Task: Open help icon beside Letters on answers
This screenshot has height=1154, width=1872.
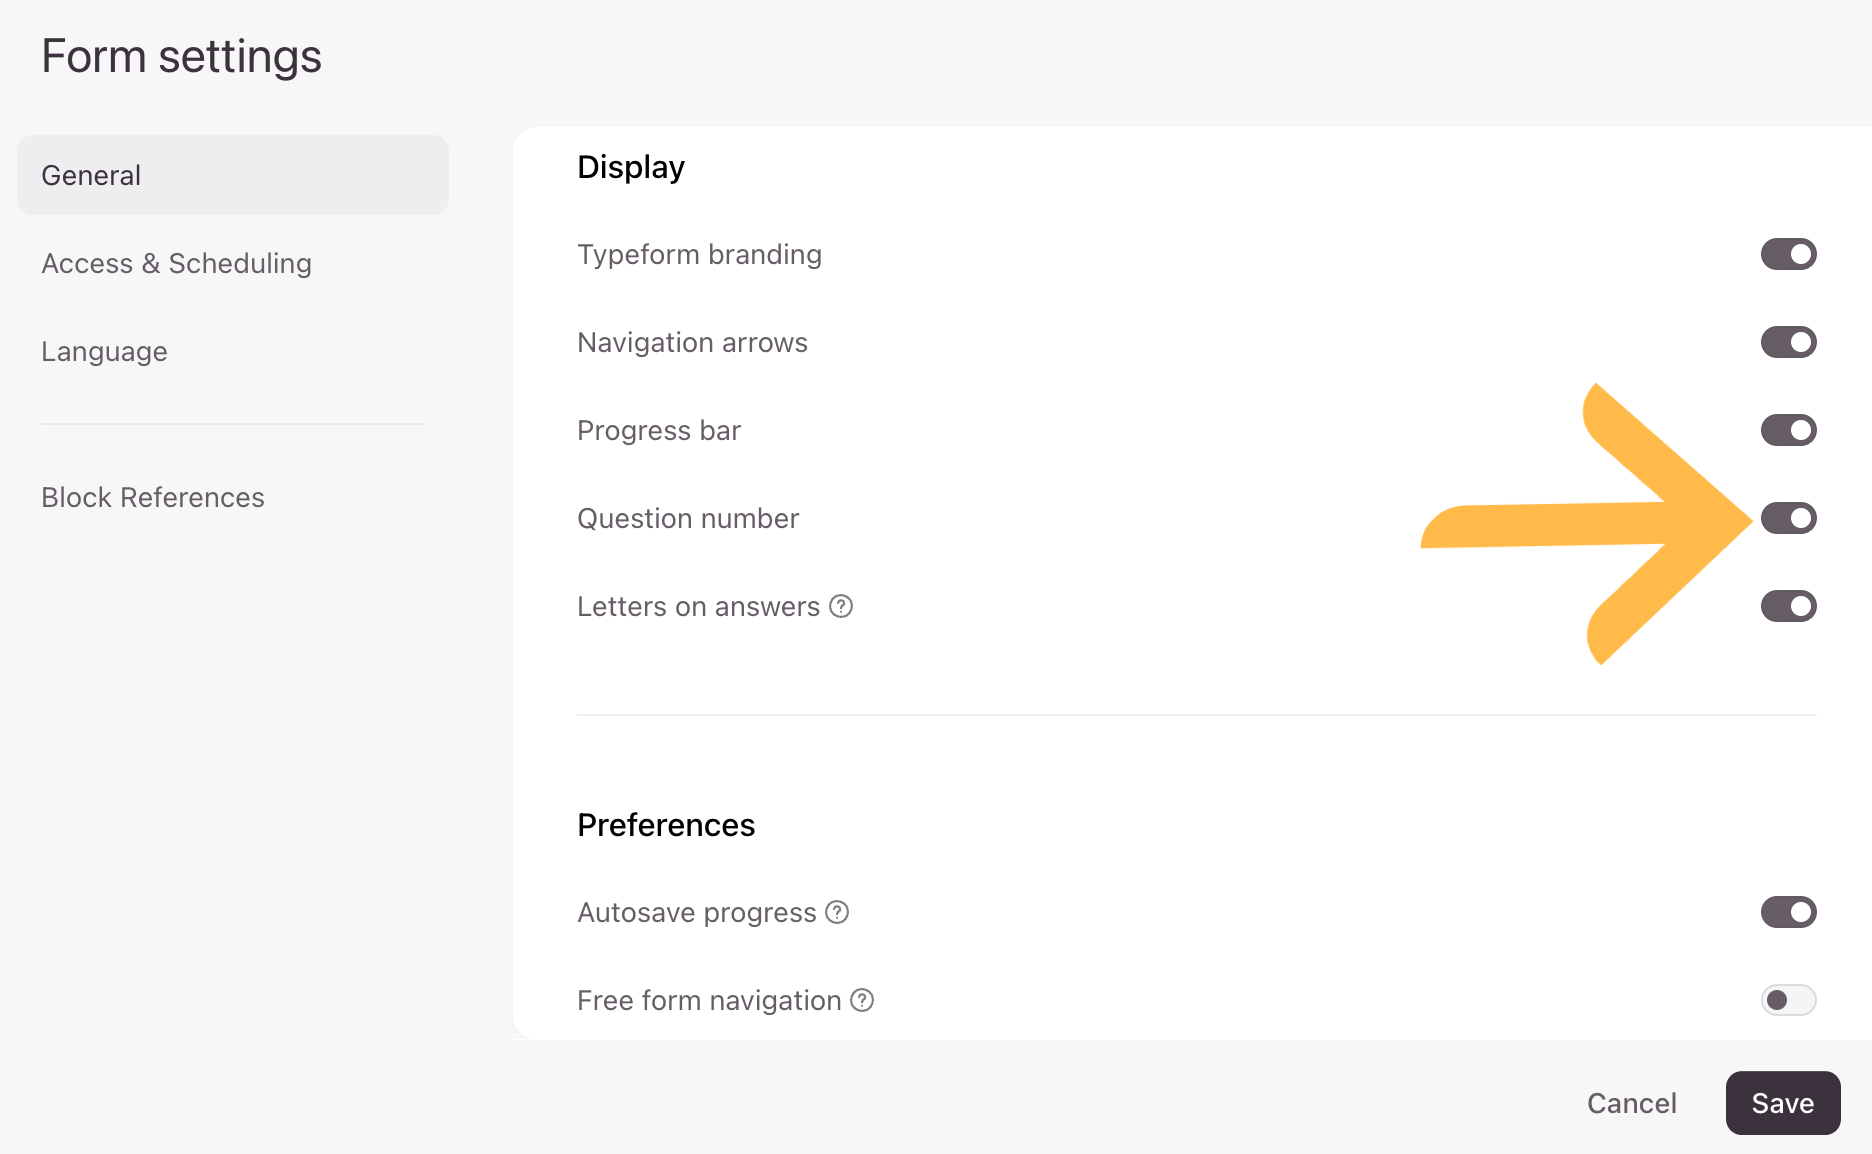Action: point(841,606)
